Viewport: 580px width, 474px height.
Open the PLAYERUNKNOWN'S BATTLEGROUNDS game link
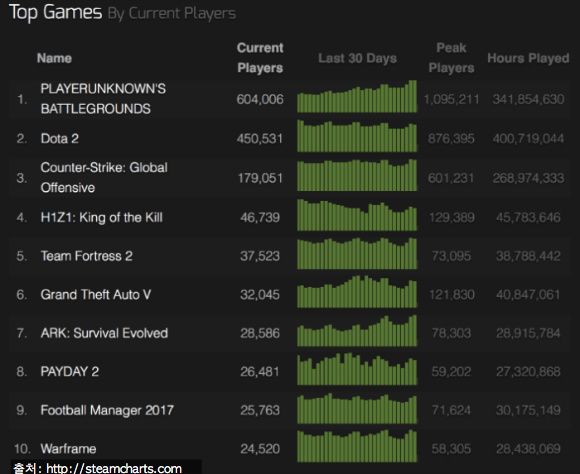click(103, 99)
